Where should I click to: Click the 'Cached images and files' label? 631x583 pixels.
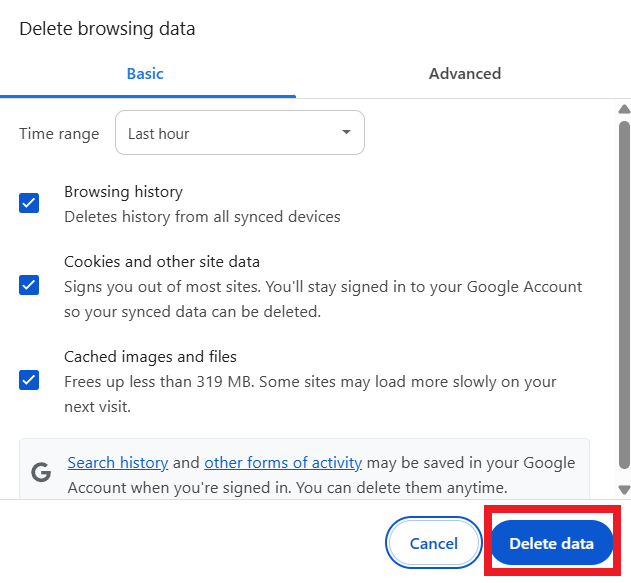point(150,357)
